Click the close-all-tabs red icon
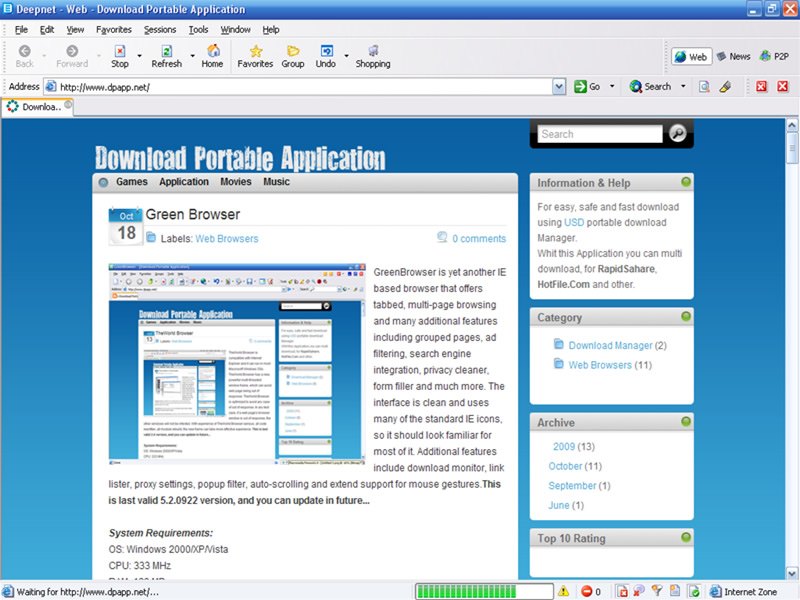 pos(761,87)
